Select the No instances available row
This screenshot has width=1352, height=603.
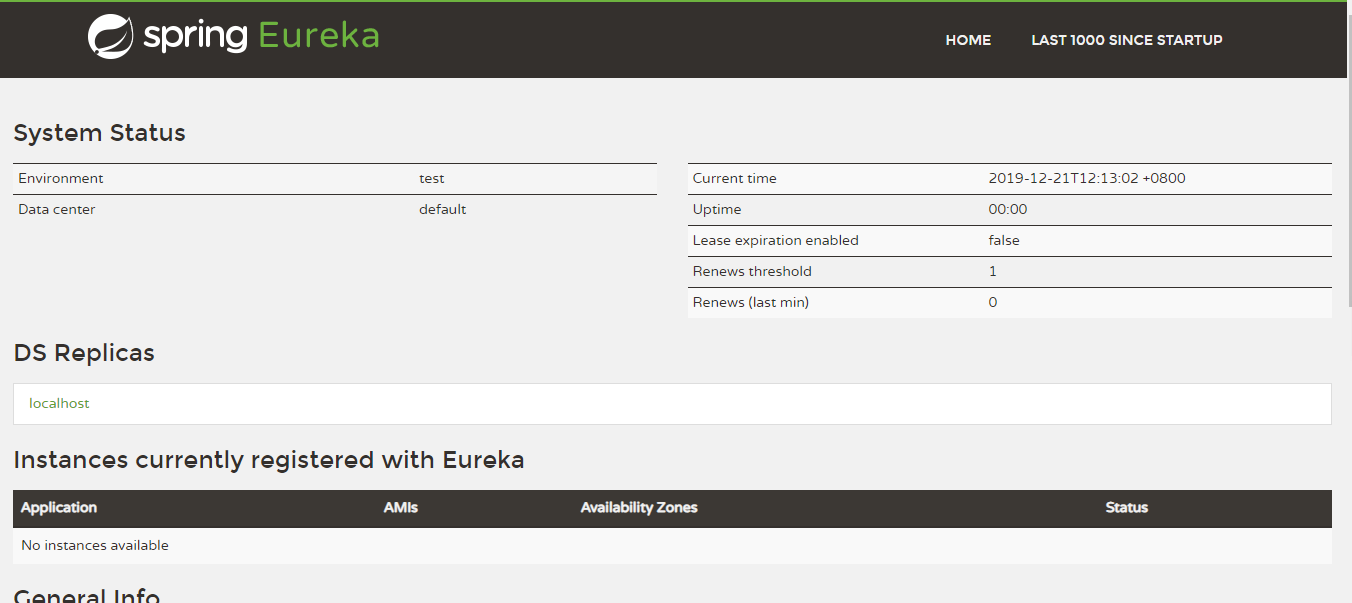coord(95,545)
